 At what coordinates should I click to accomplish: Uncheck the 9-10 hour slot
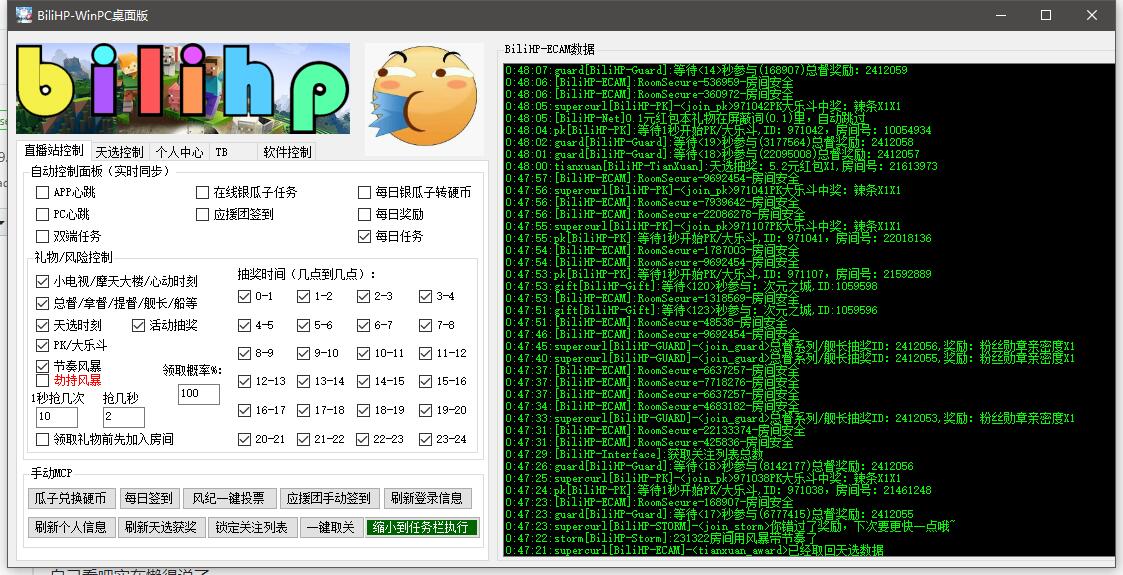(x=304, y=353)
